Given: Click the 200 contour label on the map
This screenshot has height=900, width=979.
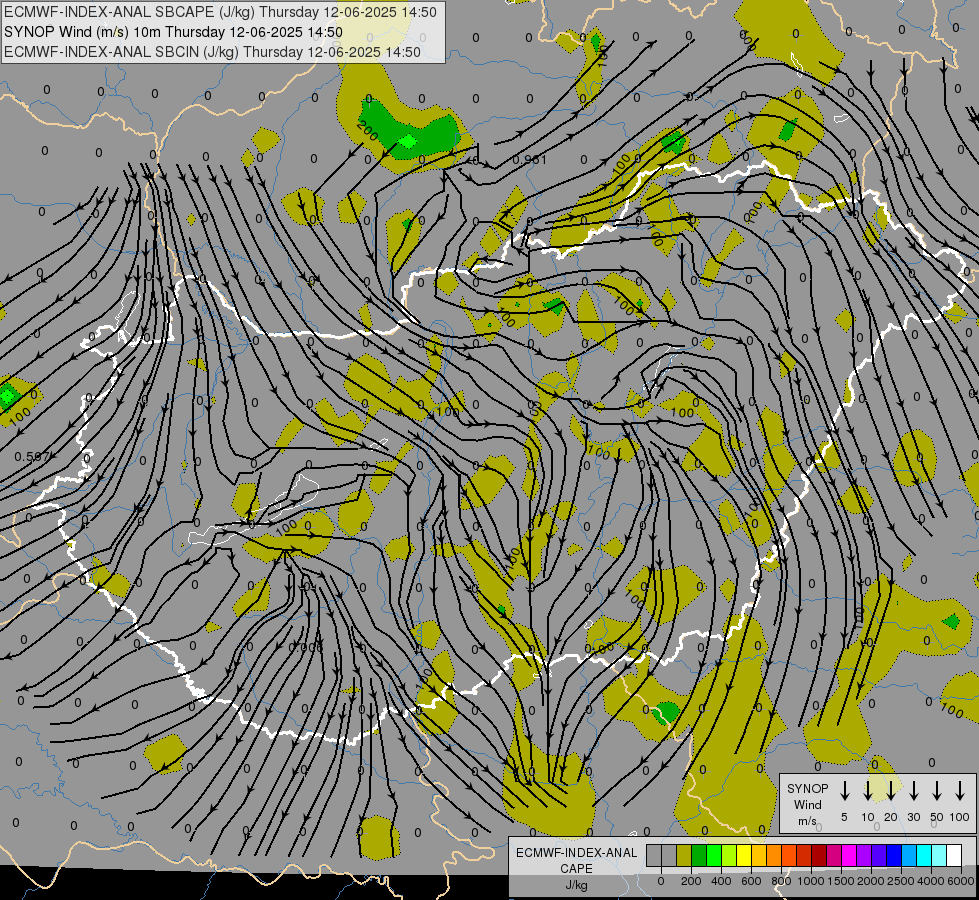Looking at the screenshot, I should [x=368, y=130].
